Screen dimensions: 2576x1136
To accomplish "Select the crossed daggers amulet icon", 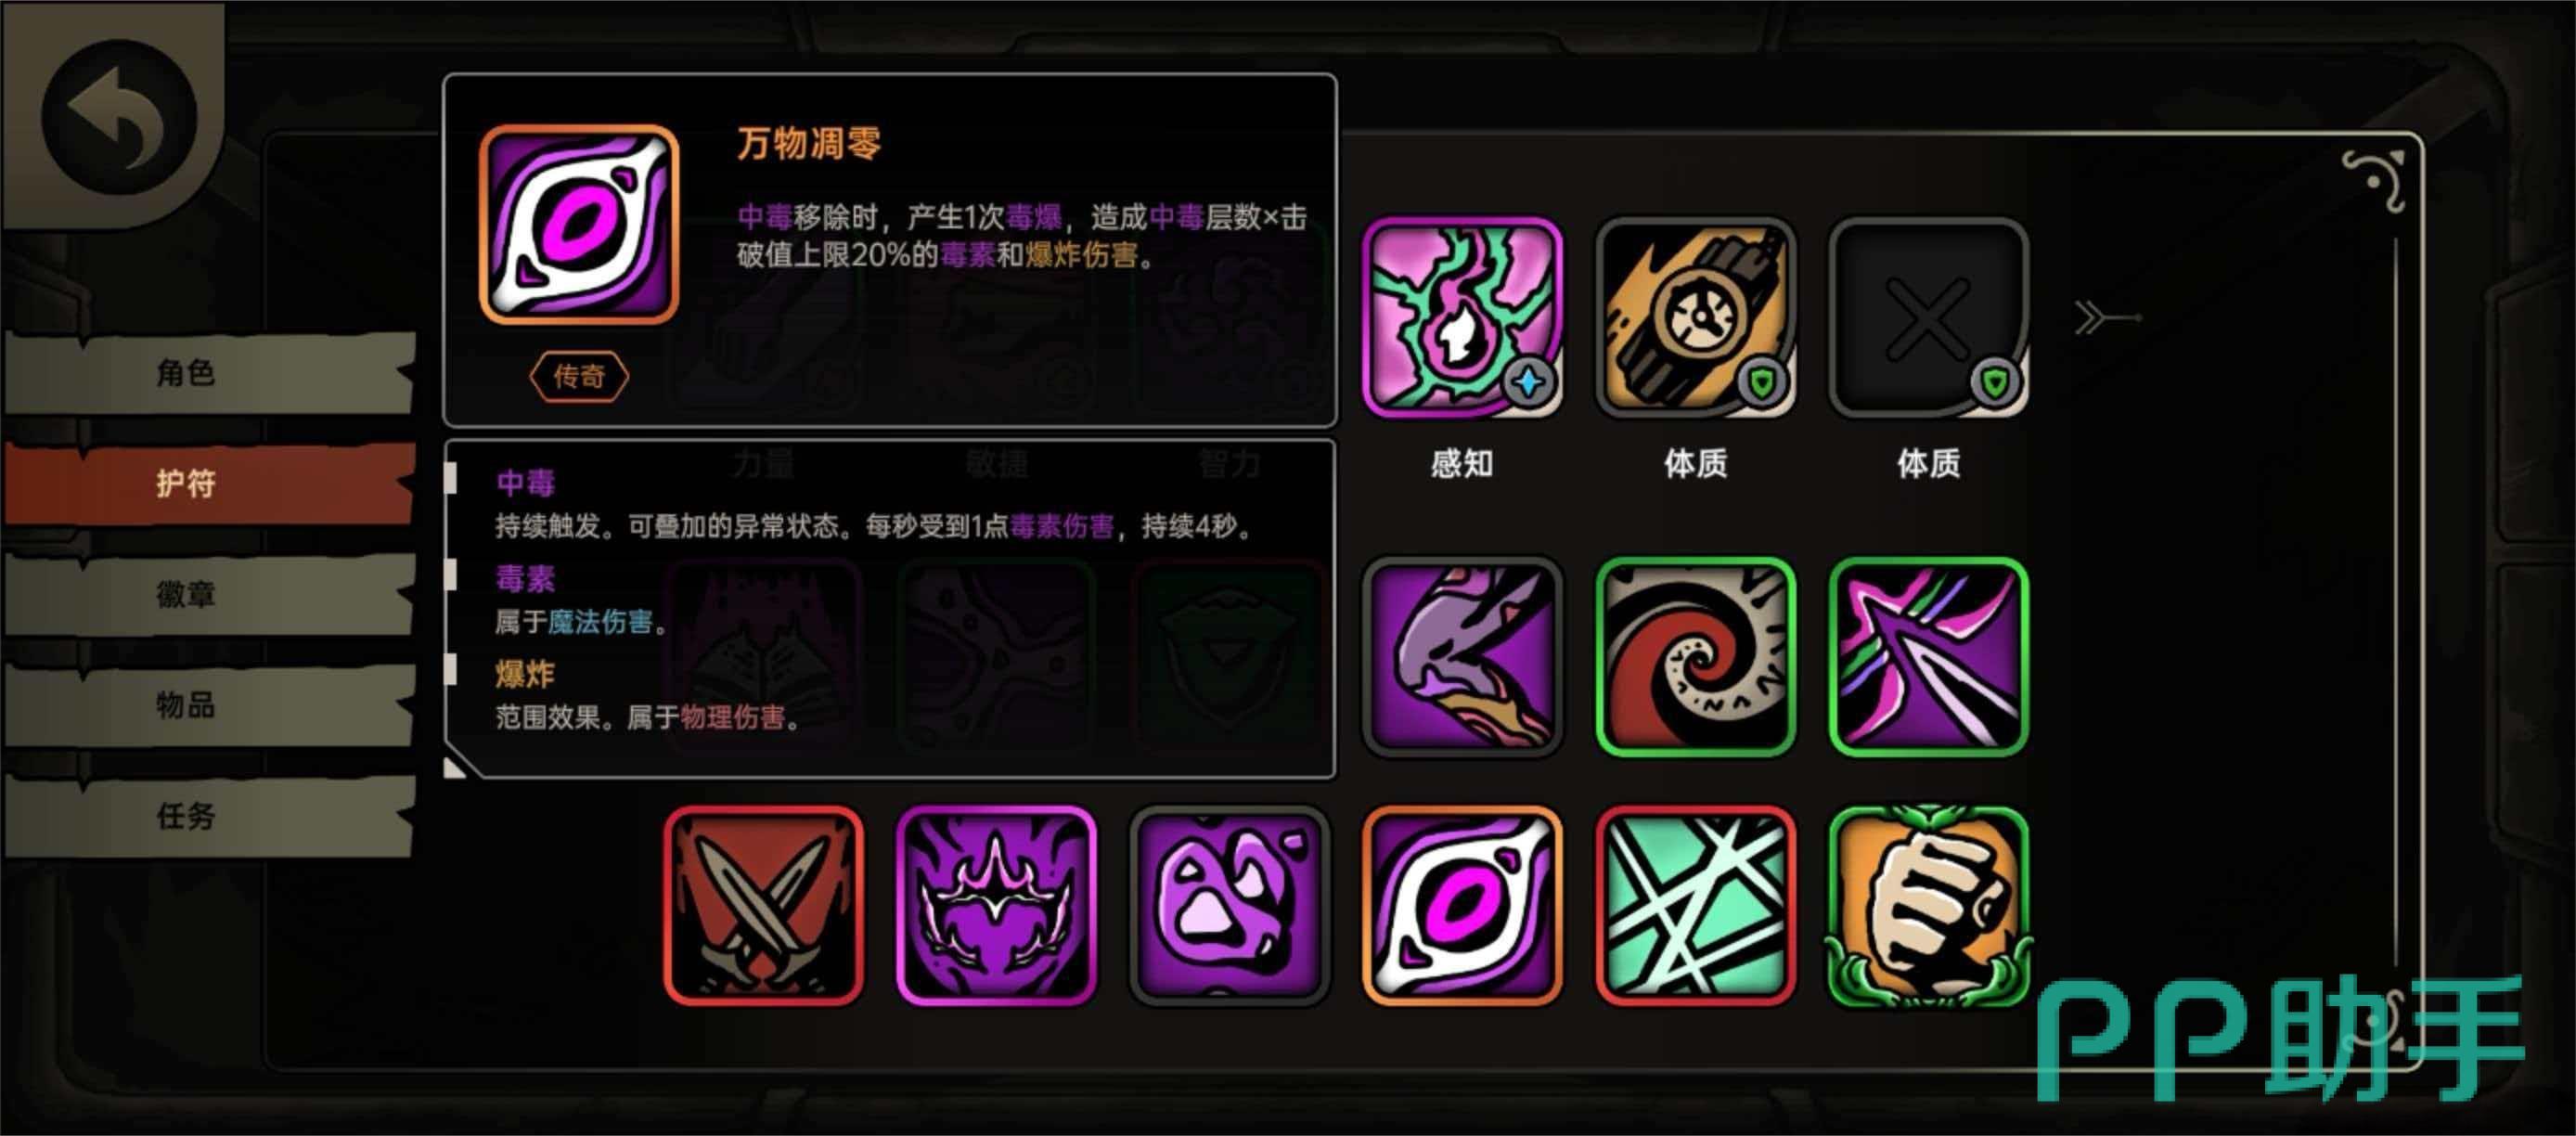I will click(763, 906).
